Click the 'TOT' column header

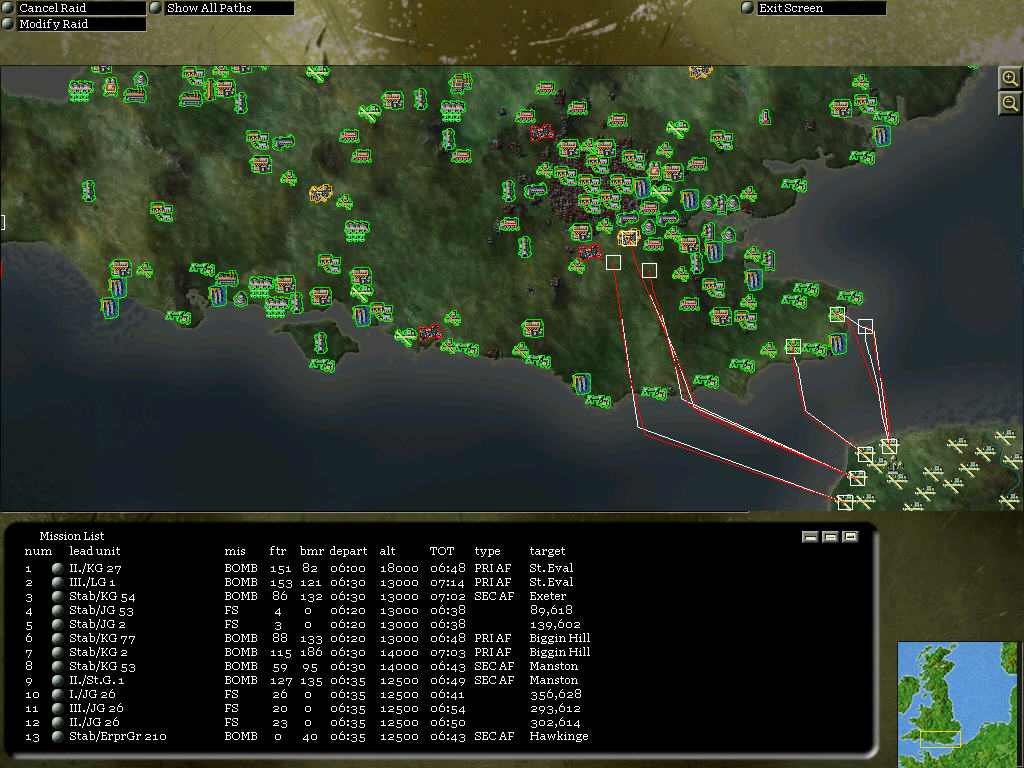(x=441, y=551)
